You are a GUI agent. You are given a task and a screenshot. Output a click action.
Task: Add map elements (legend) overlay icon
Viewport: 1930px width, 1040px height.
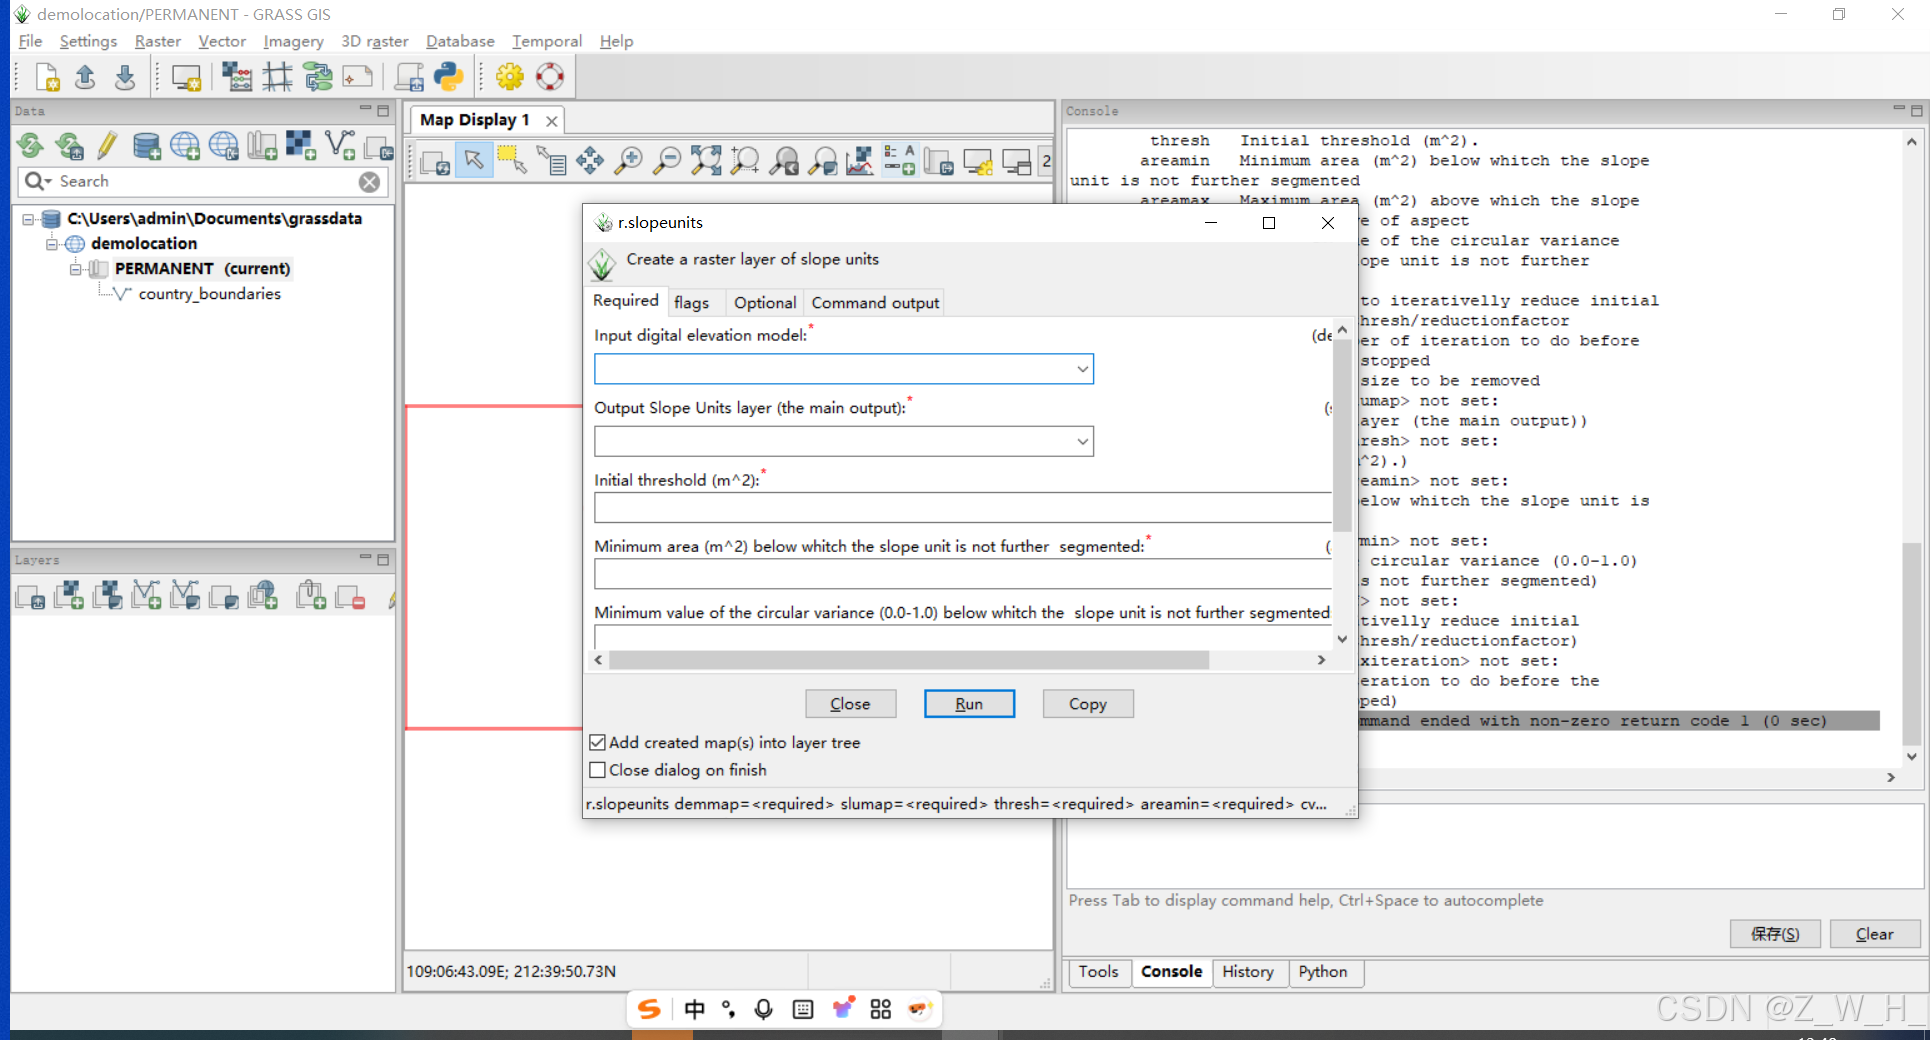pyautogui.click(x=899, y=160)
